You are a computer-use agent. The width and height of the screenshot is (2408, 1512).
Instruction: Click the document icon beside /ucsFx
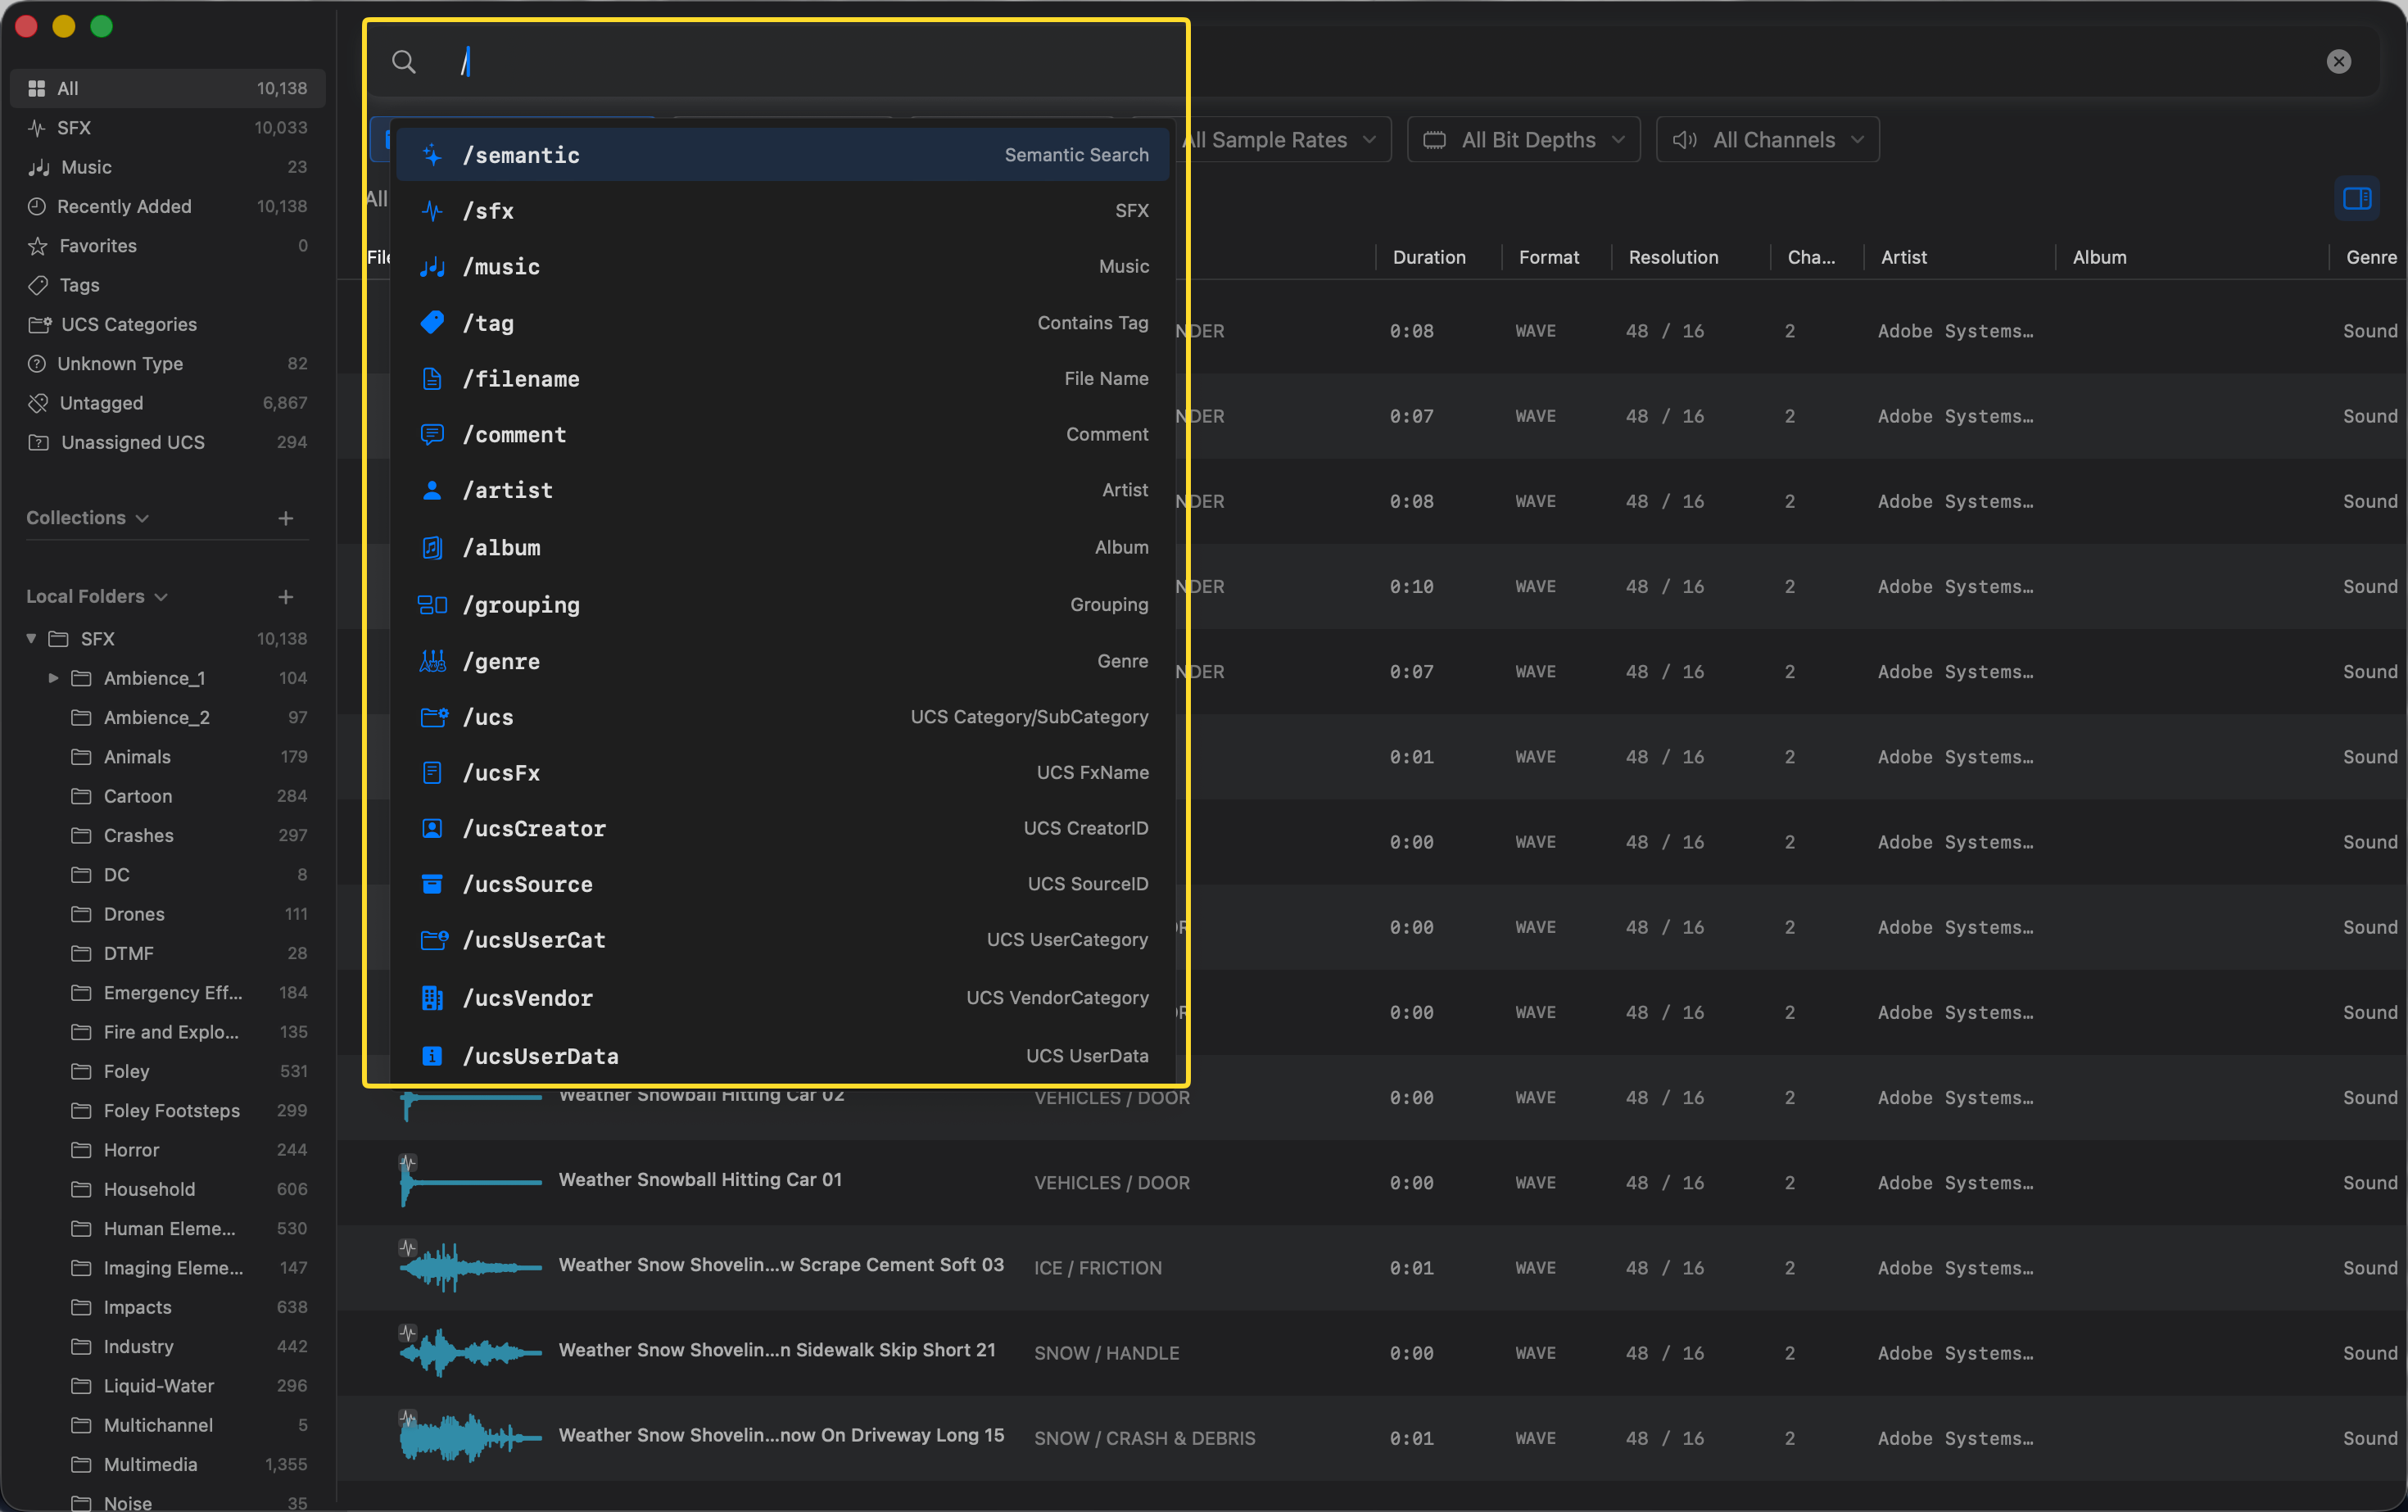(x=432, y=773)
